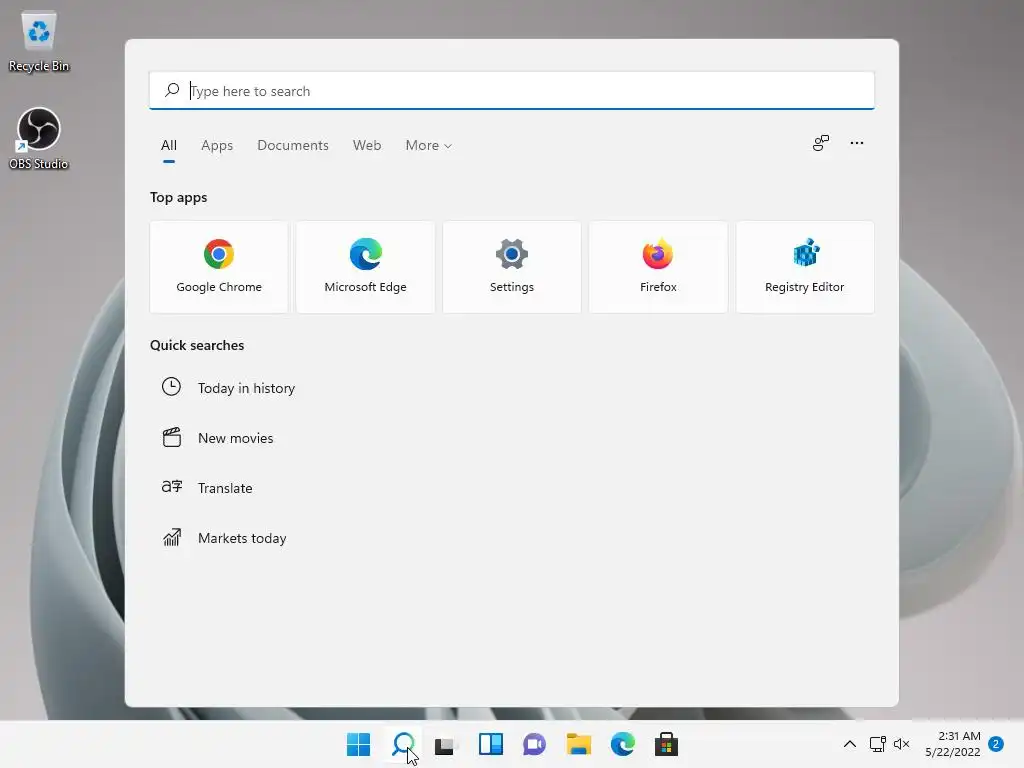Click the network status tray icon

coord(878,744)
